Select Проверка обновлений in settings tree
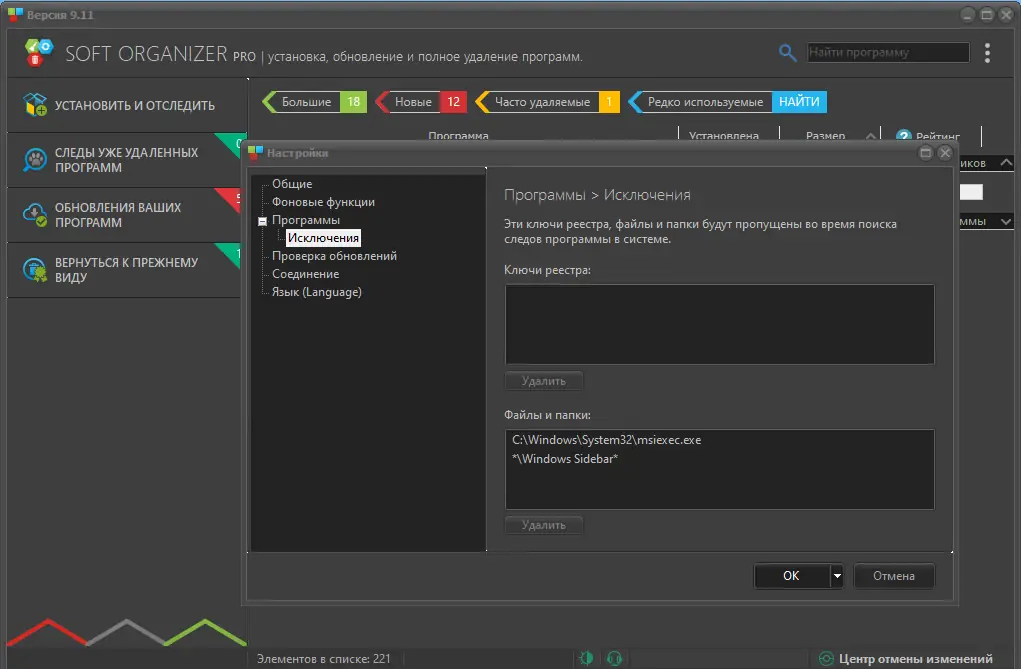1021x669 pixels. point(334,256)
